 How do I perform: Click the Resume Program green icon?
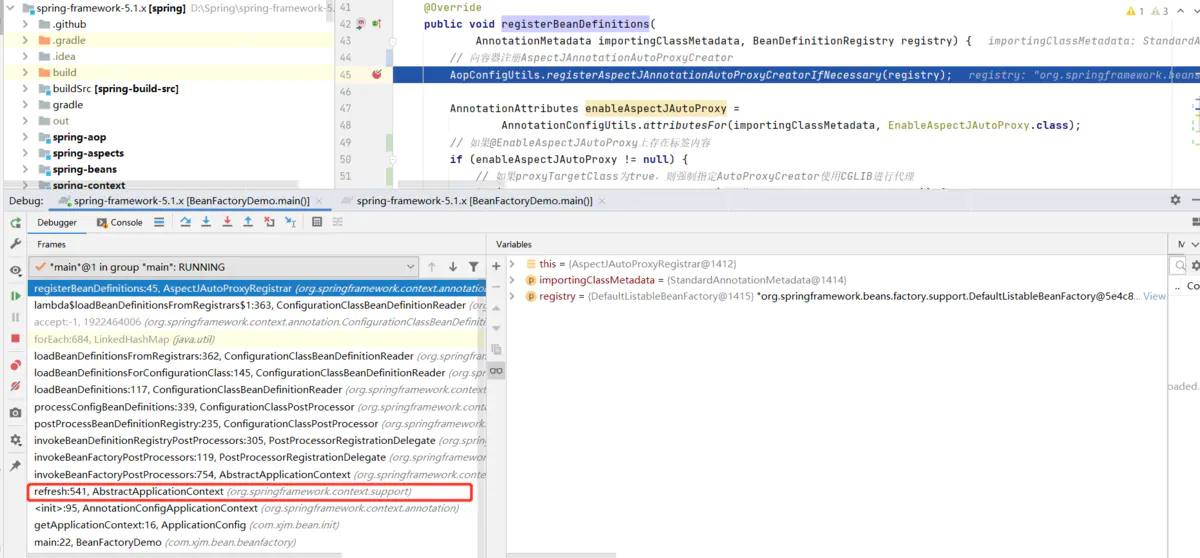15,296
